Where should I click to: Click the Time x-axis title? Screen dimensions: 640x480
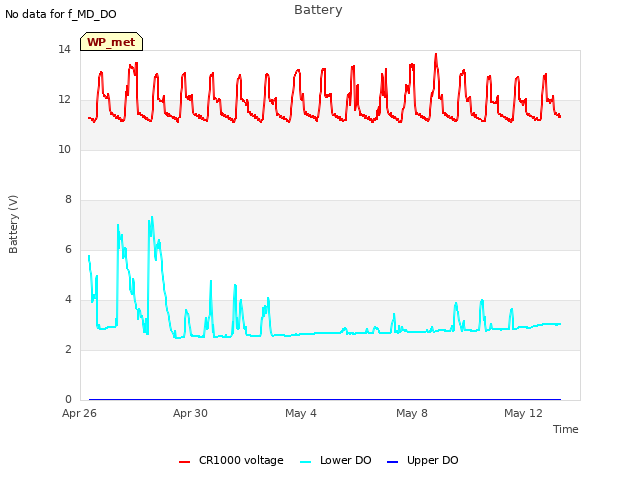coord(565,429)
